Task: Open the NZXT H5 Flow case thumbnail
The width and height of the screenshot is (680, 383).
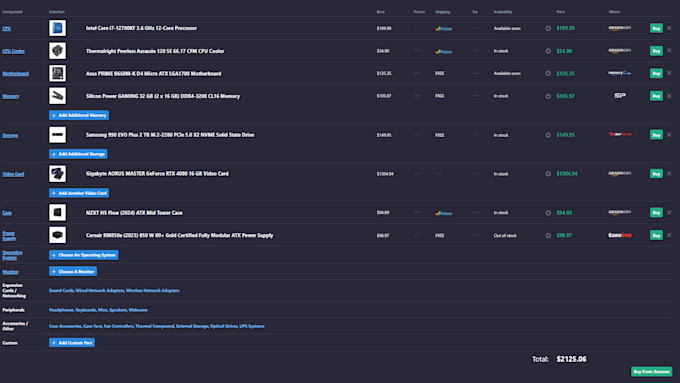Action: [57, 213]
